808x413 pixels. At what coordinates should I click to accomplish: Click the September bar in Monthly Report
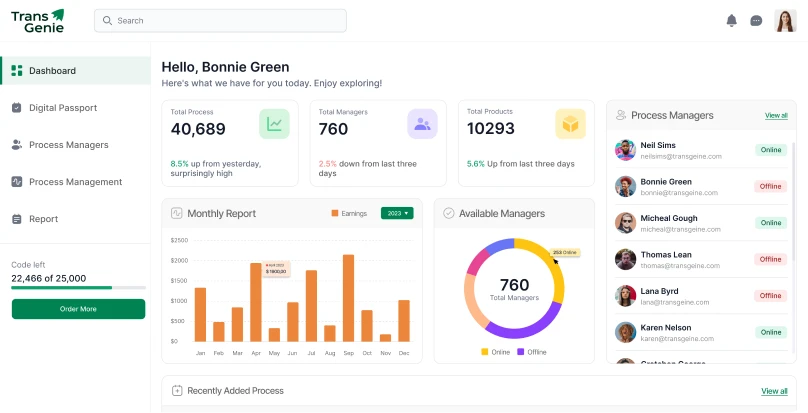(x=348, y=298)
